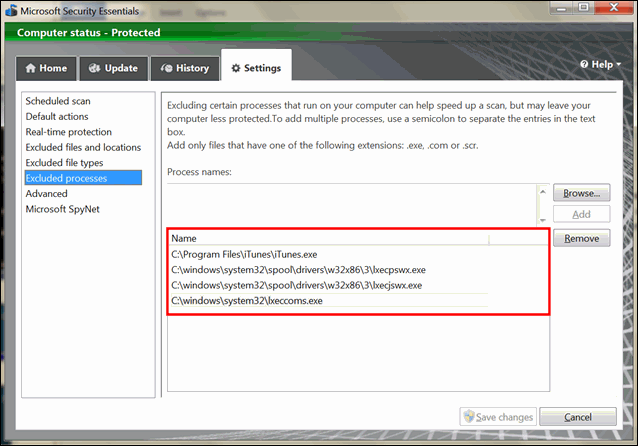The image size is (638, 446).
Task: Open Real-time protection settings
Action: 68,132
